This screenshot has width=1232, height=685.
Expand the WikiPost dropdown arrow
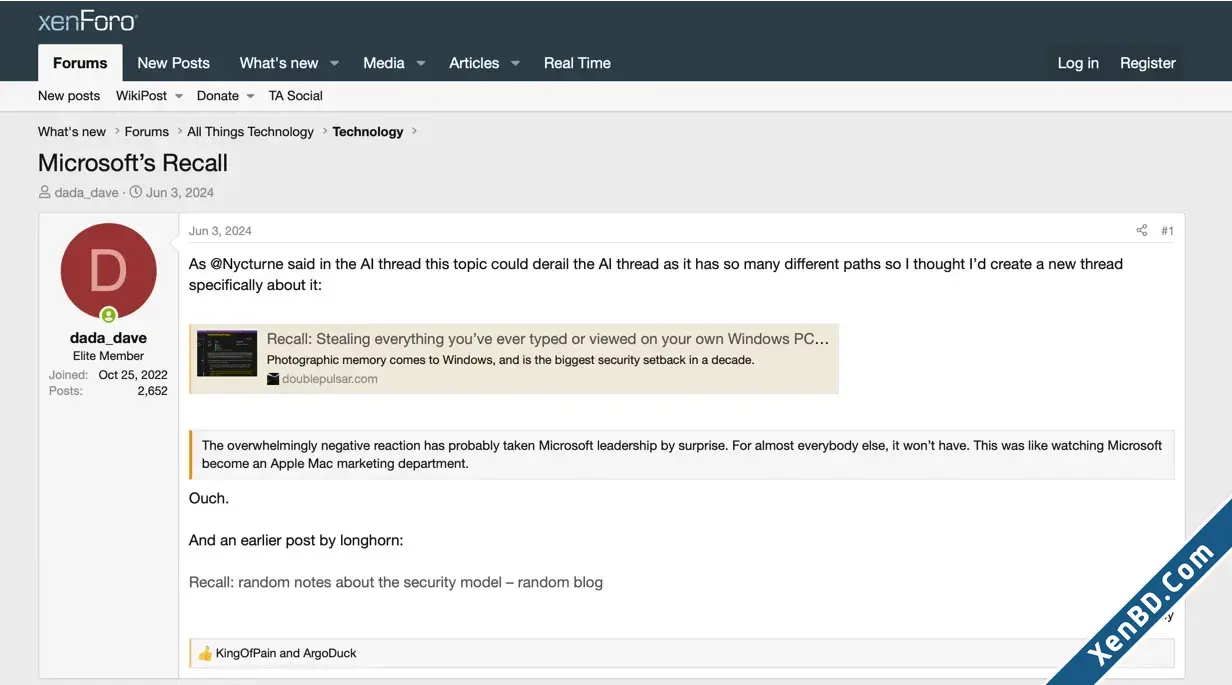pyautogui.click(x=179, y=96)
